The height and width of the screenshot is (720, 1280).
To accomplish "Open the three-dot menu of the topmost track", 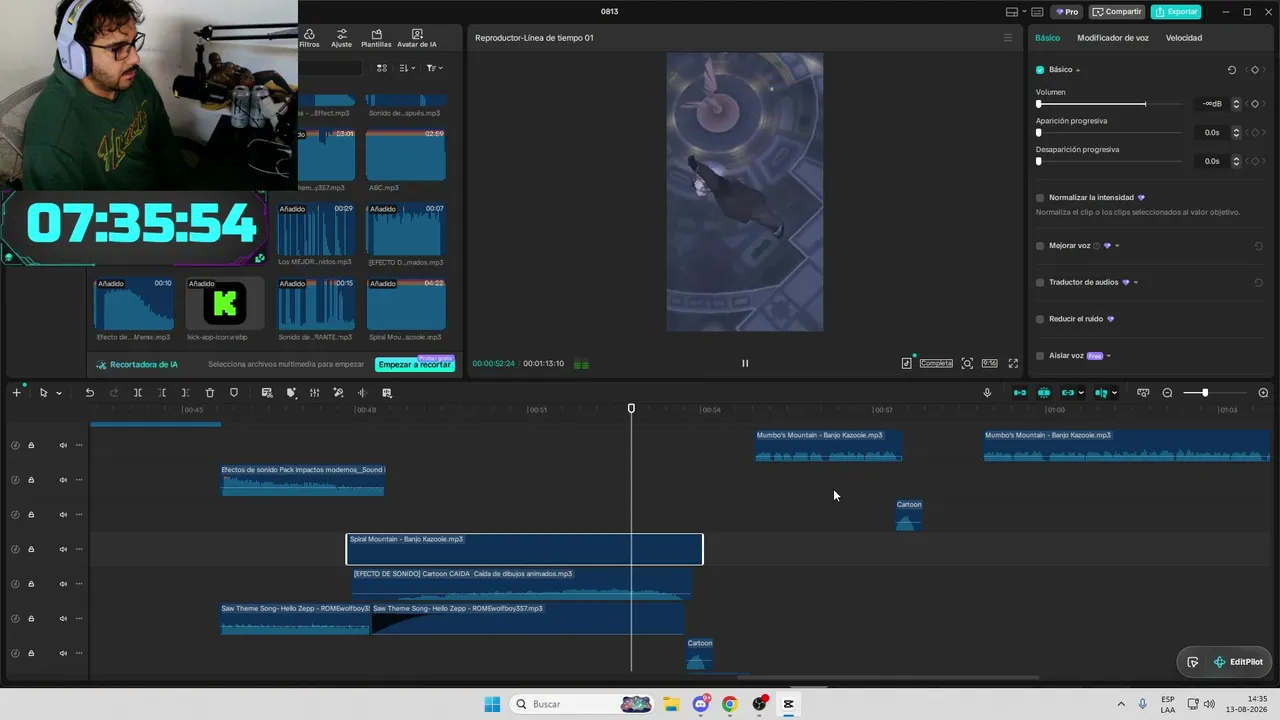I will point(79,445).
